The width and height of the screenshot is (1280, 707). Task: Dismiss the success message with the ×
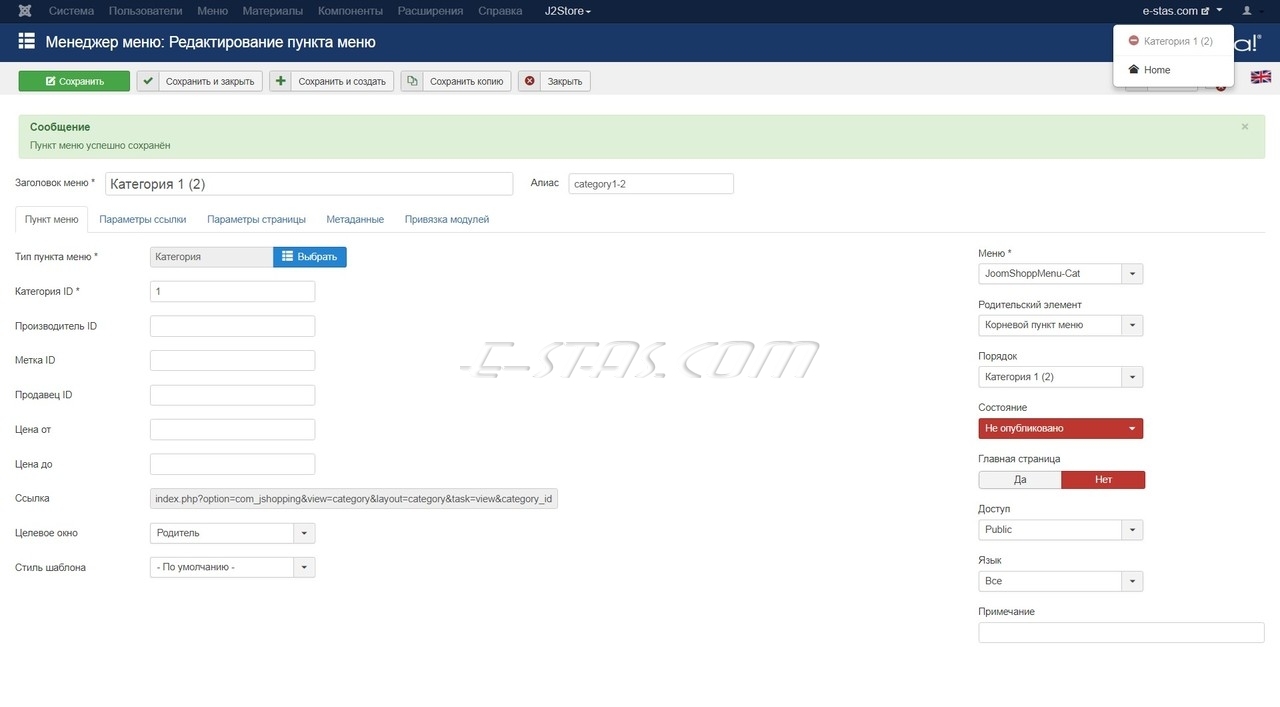pyautogui.click(x=1245, y=127)
